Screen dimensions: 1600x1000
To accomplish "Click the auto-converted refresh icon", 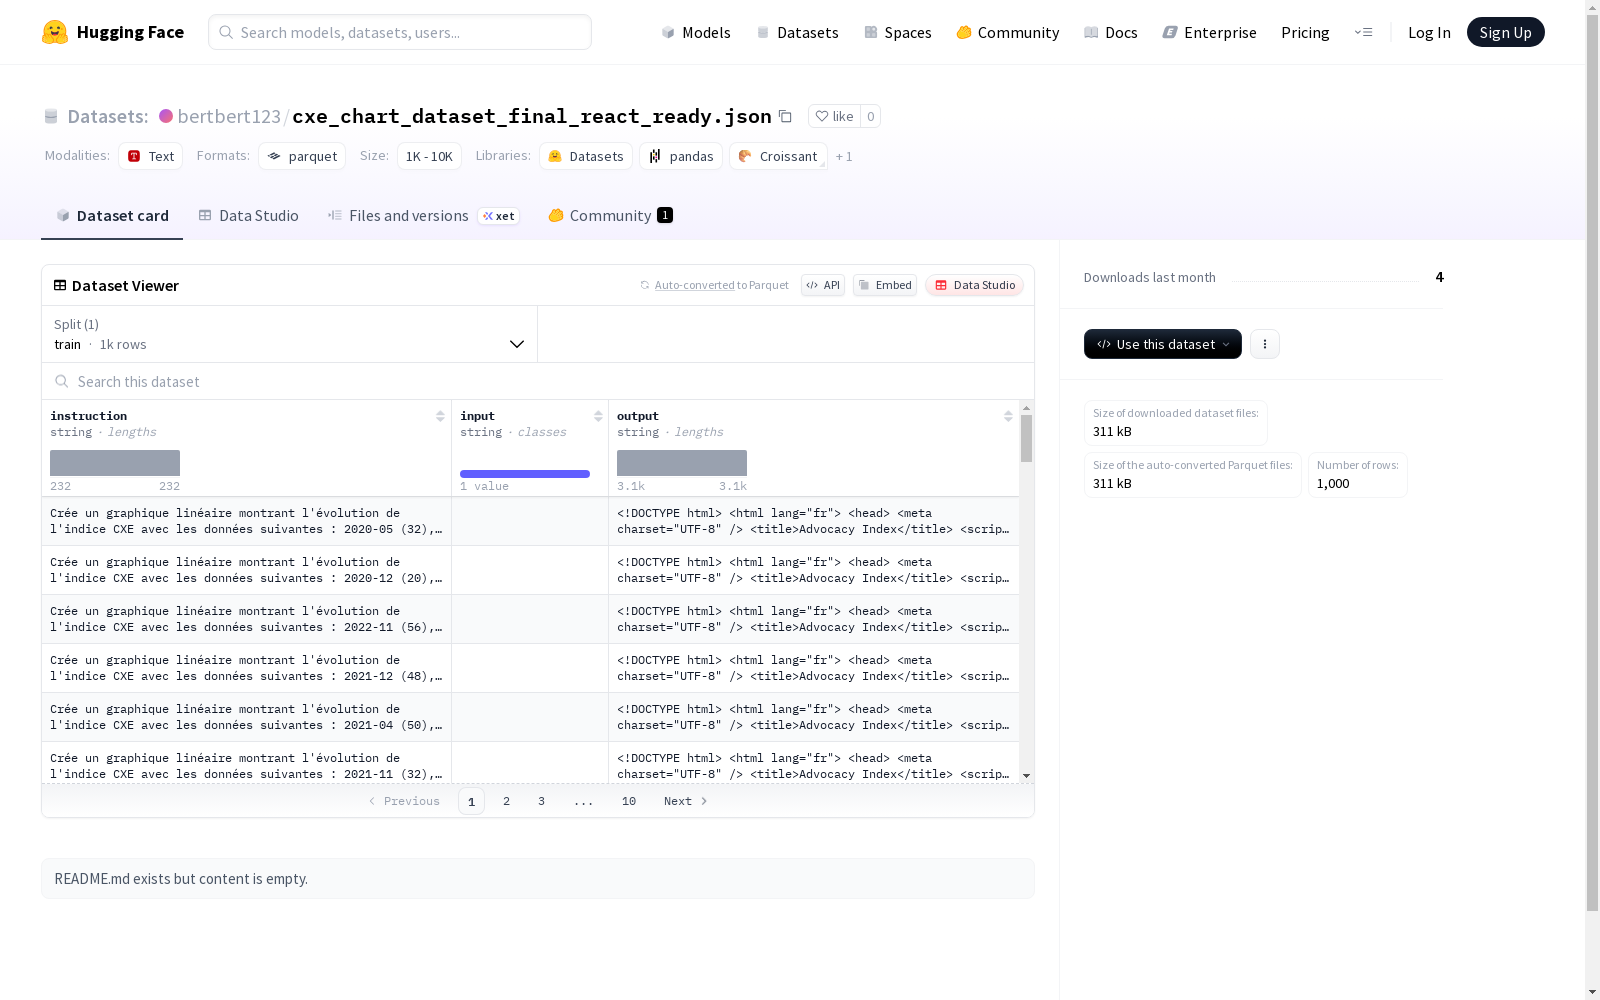I will click(x=645, y=285).
